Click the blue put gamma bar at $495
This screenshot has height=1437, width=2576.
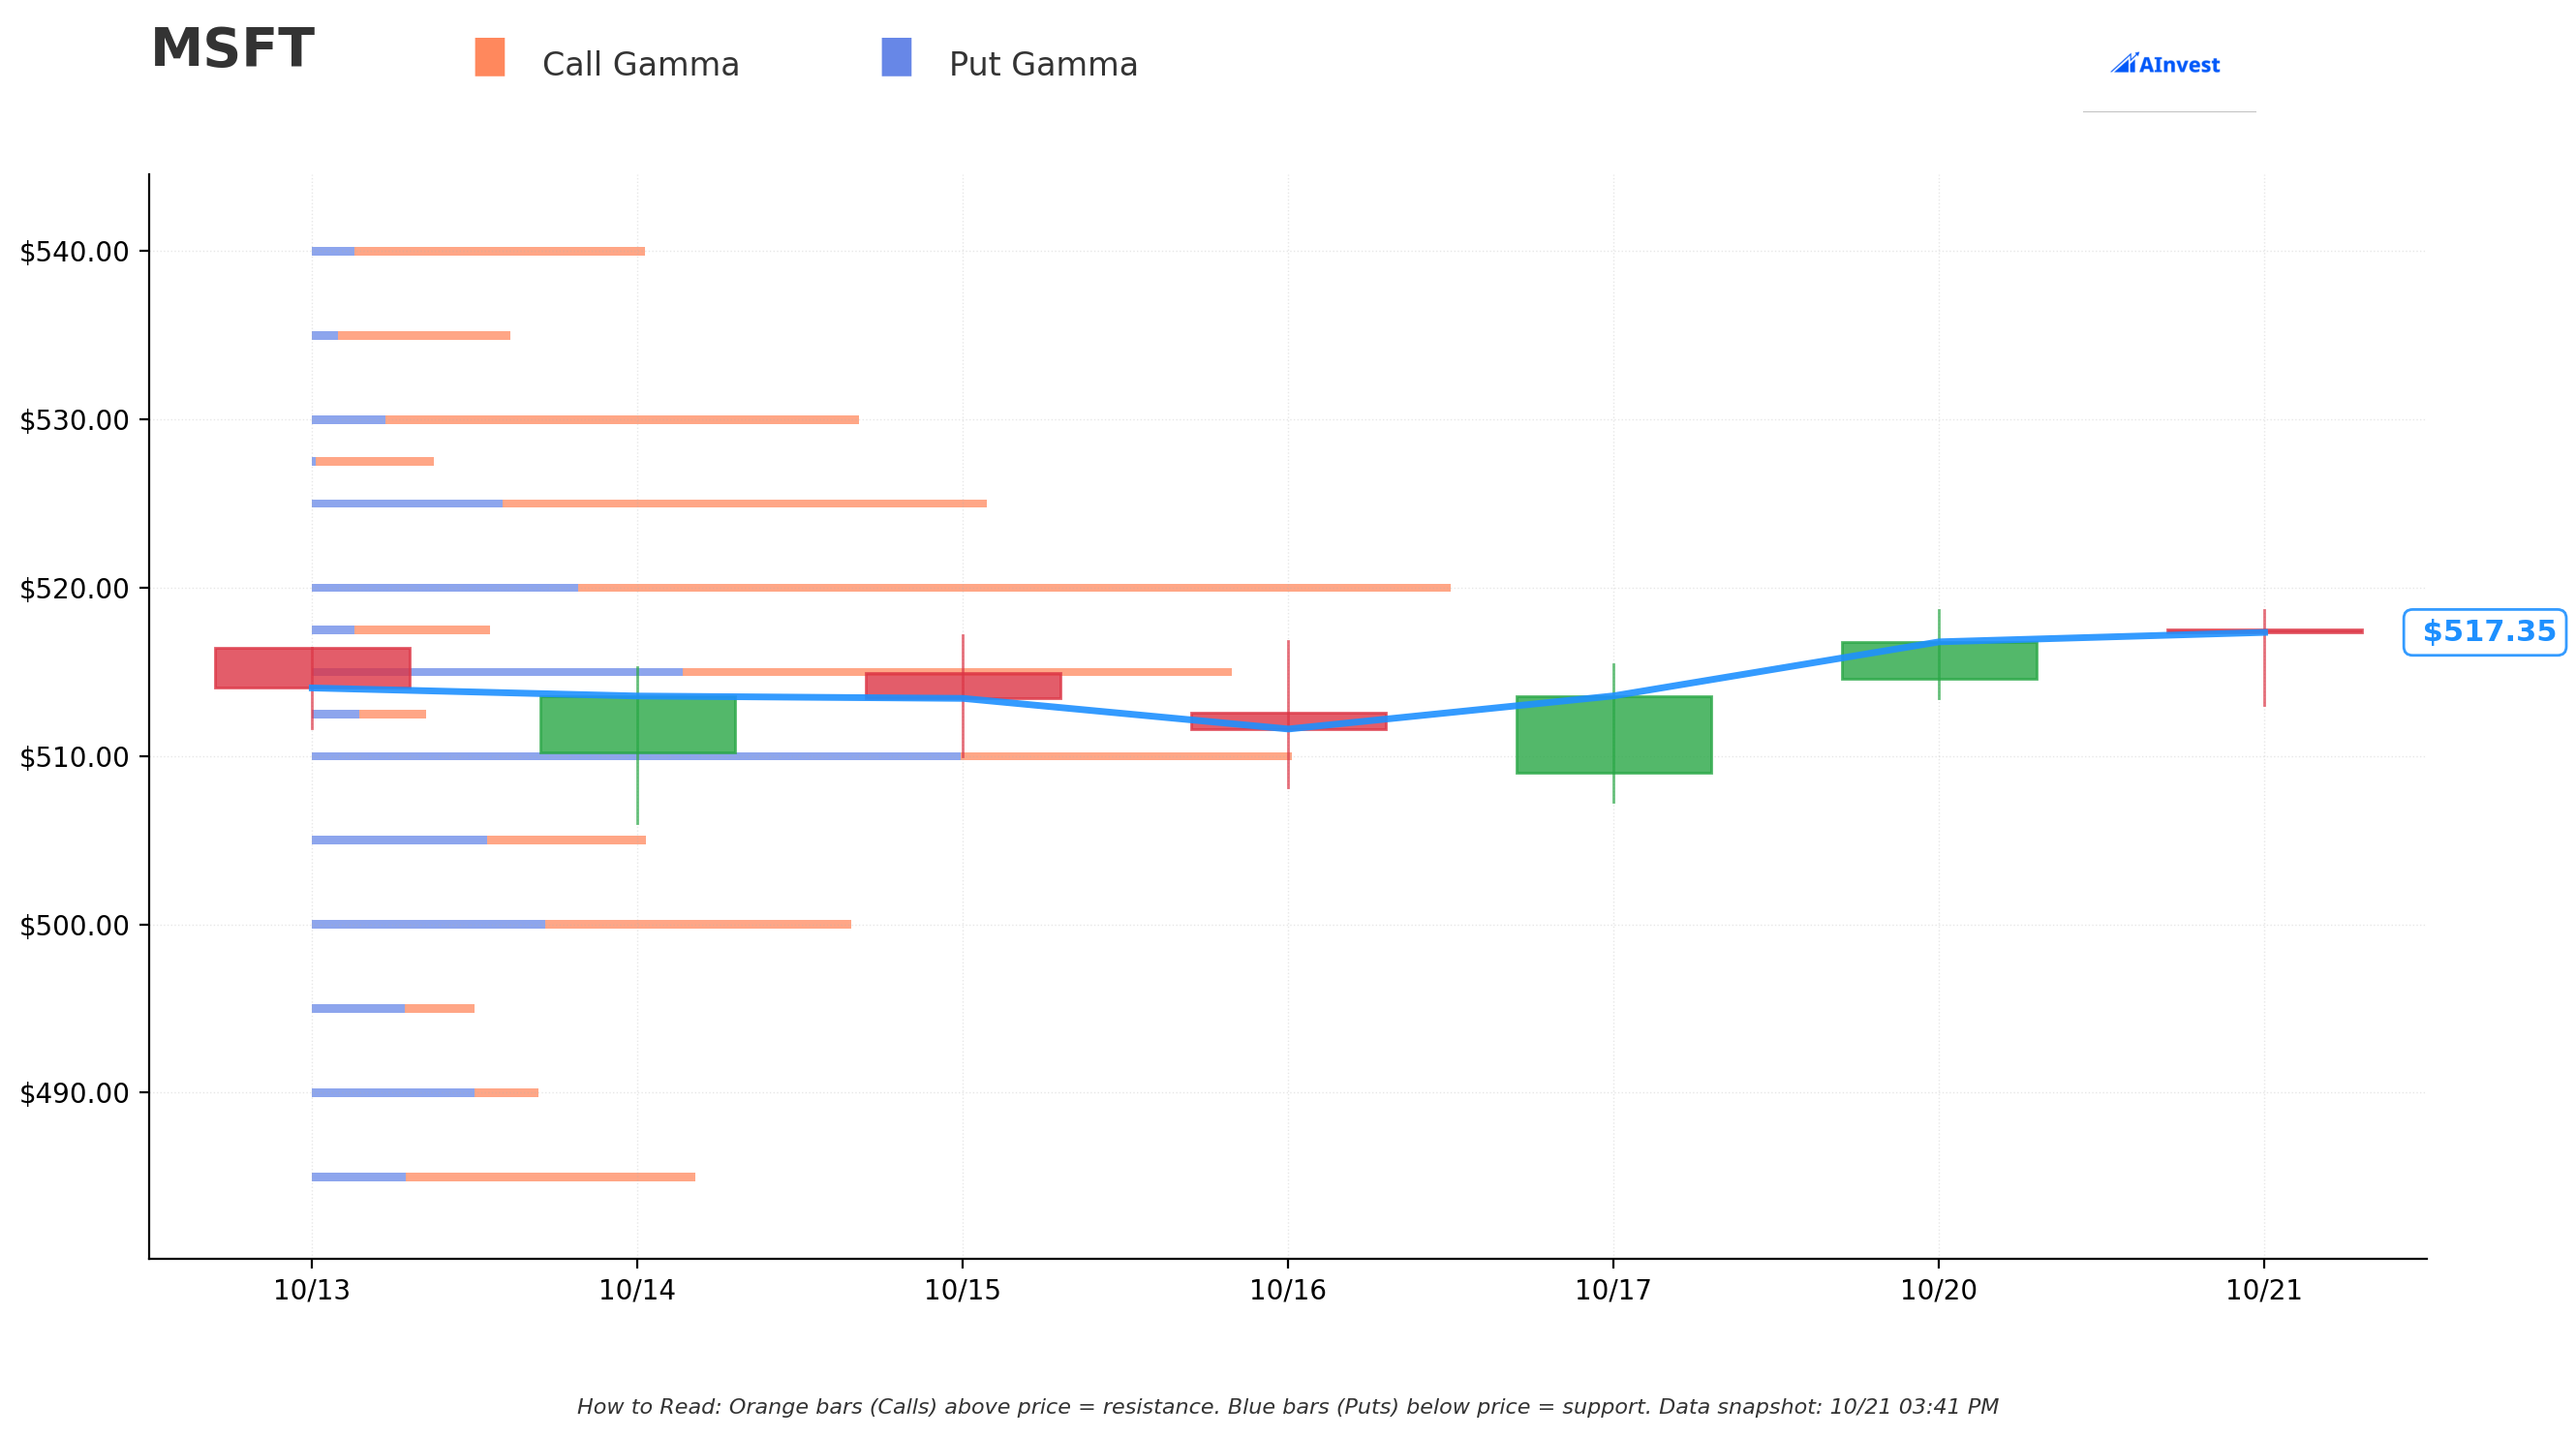[358, 1008]
